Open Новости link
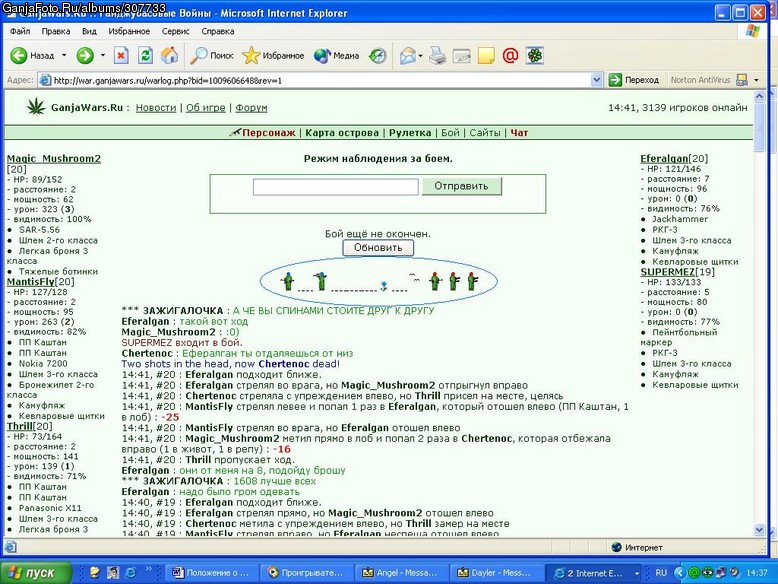The width and height of the screenshot is (778, 584). pyautogui.click(x=156, y=108)
